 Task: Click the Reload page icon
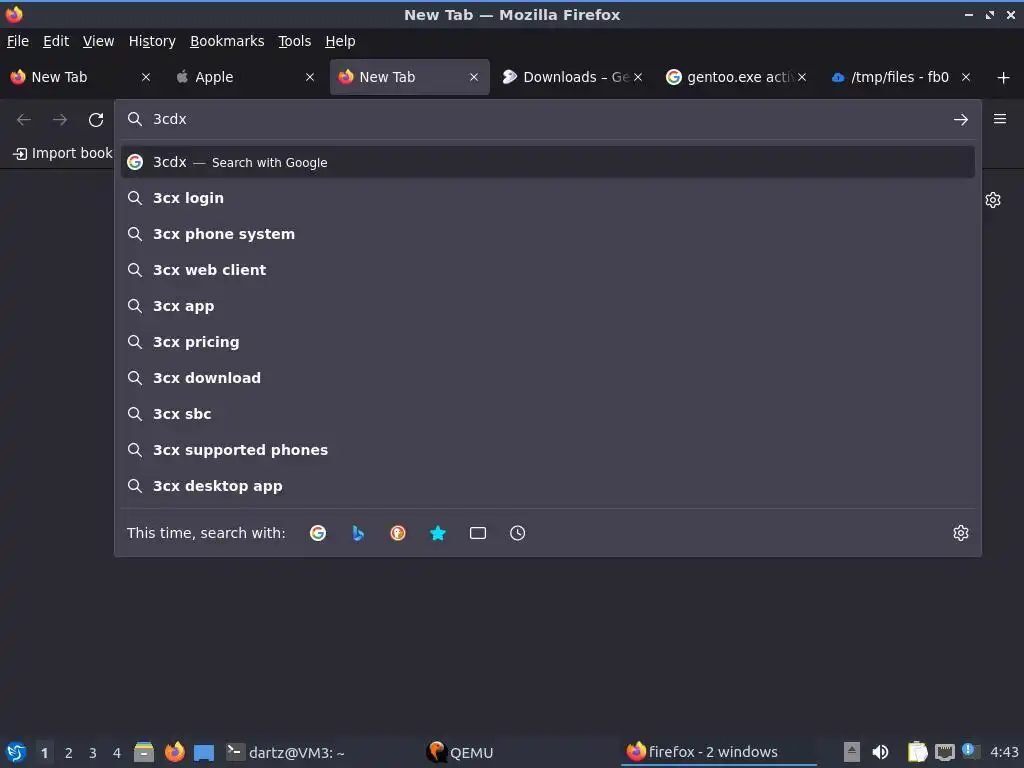[x=96, y=120]
